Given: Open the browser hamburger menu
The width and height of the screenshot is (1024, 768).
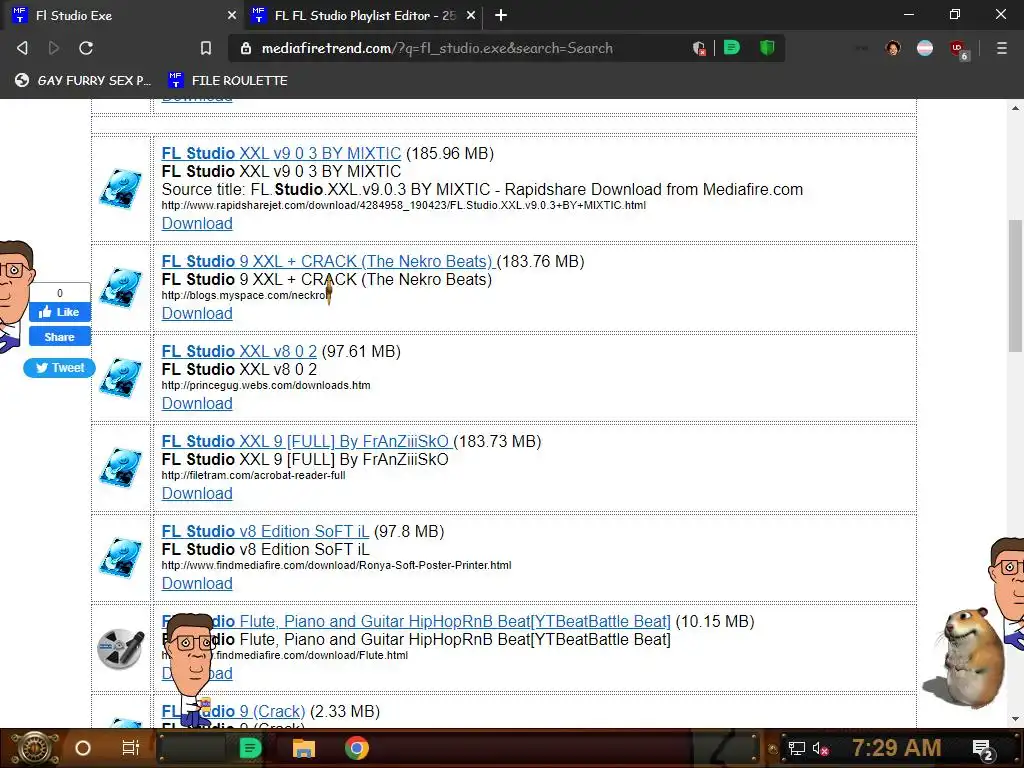Looking at the screenshot, I should click(1002, 48).
